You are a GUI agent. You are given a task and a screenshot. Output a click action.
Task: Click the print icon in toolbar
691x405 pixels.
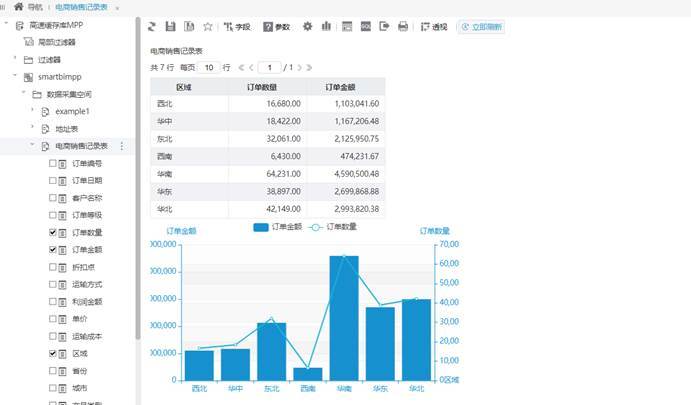pos(403,27)
